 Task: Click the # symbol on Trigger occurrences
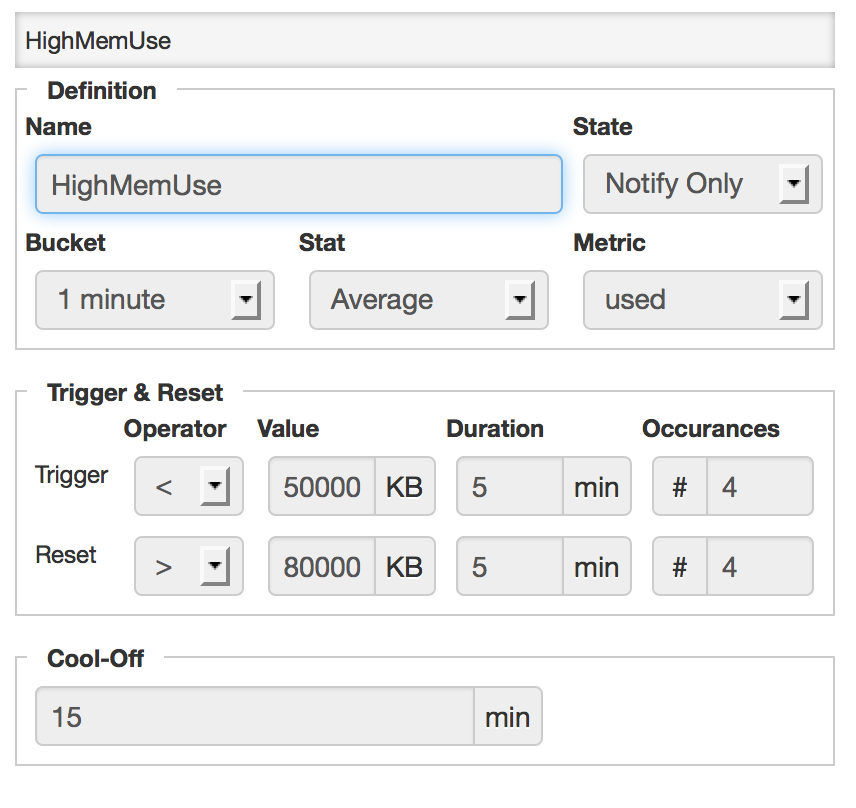(x=680, y=487)
